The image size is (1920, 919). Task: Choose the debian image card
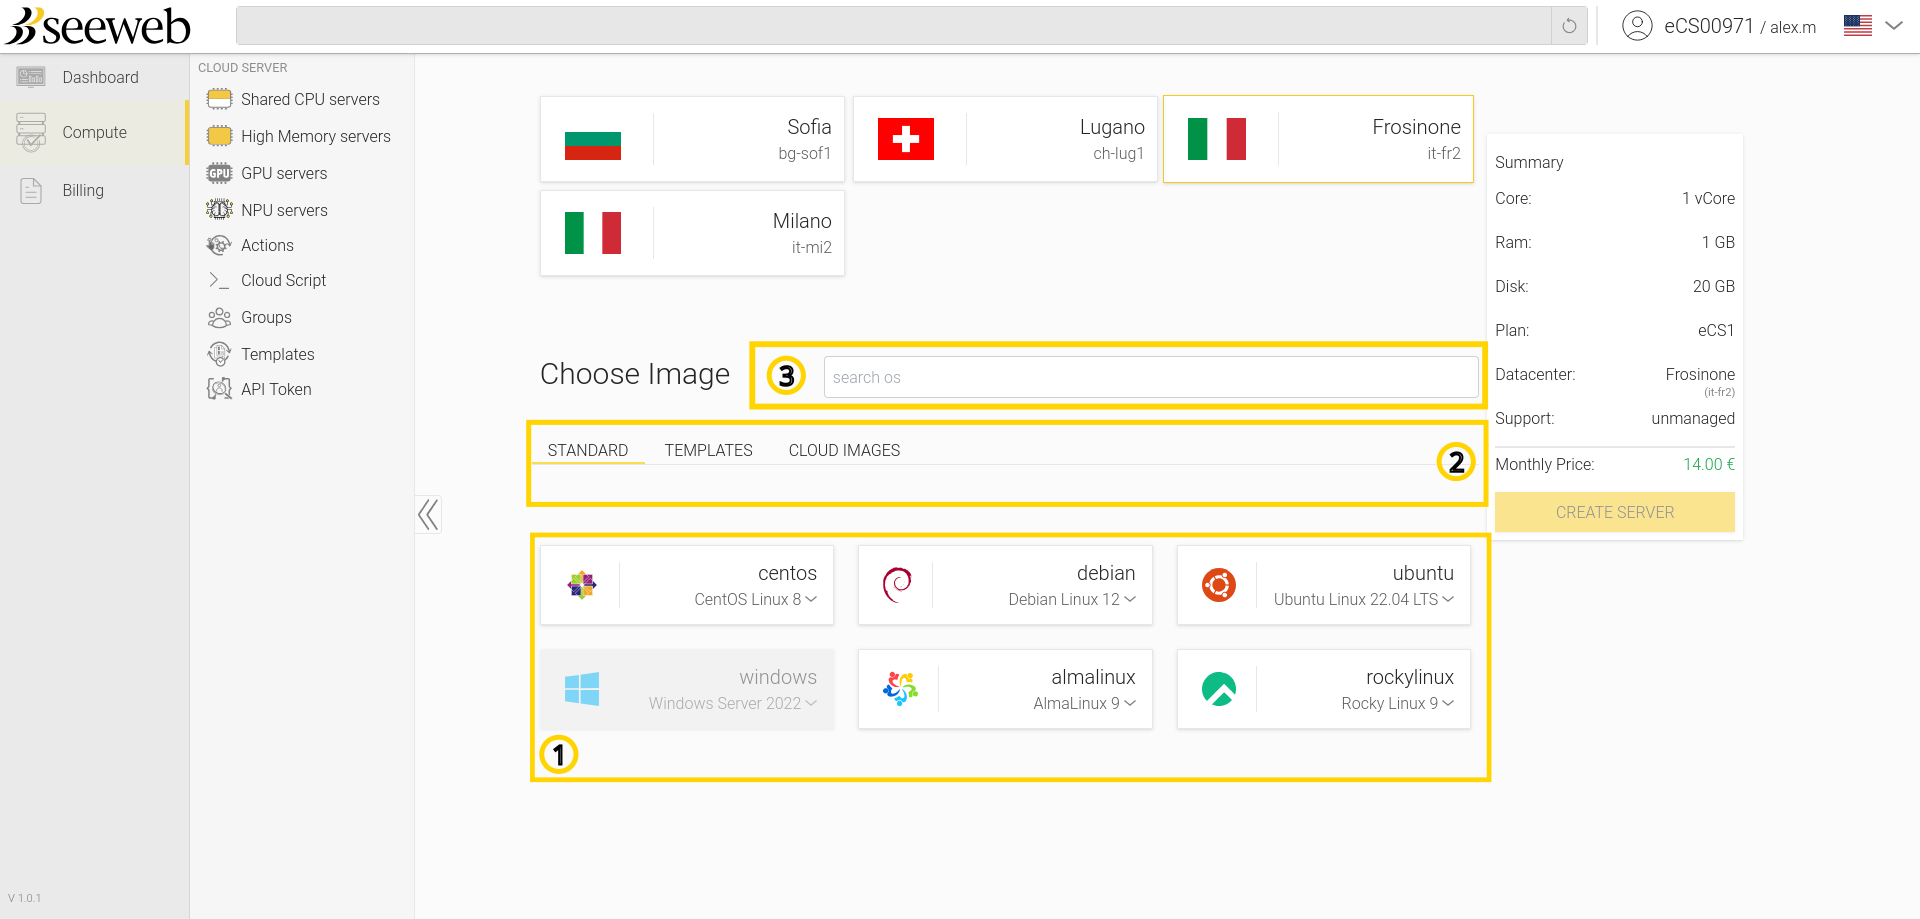coord(1005,585)
